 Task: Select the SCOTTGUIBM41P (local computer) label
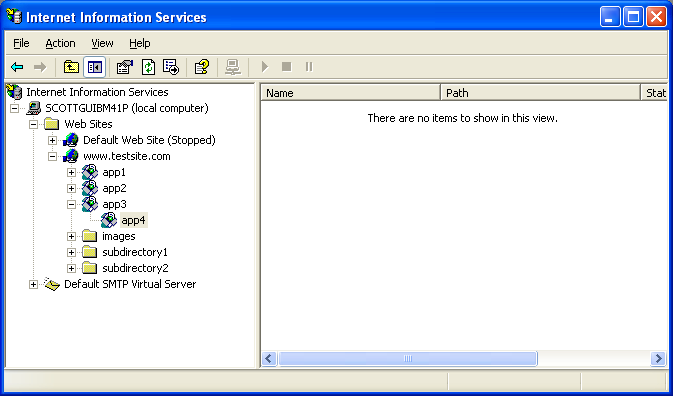tap(127, 108)
